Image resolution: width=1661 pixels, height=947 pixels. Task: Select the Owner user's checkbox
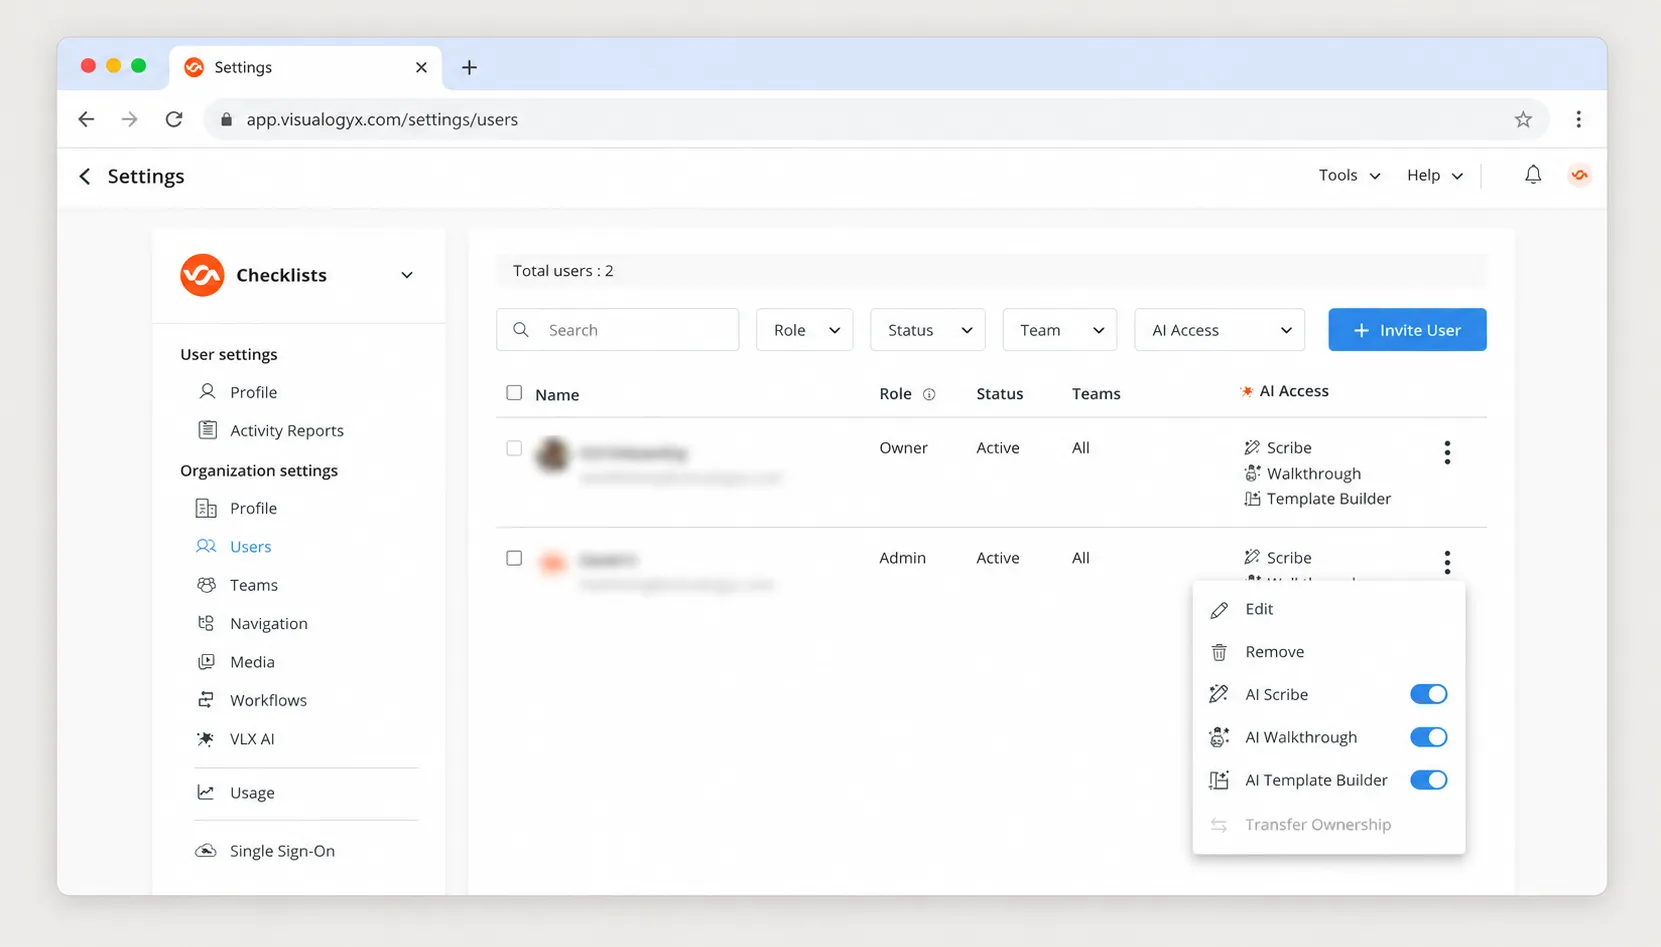click(514, 448)
